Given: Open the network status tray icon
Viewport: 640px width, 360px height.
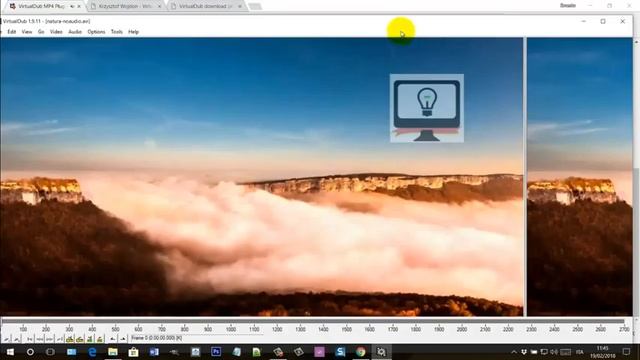Looking at the screenshot, I should [x=544, y=352].
